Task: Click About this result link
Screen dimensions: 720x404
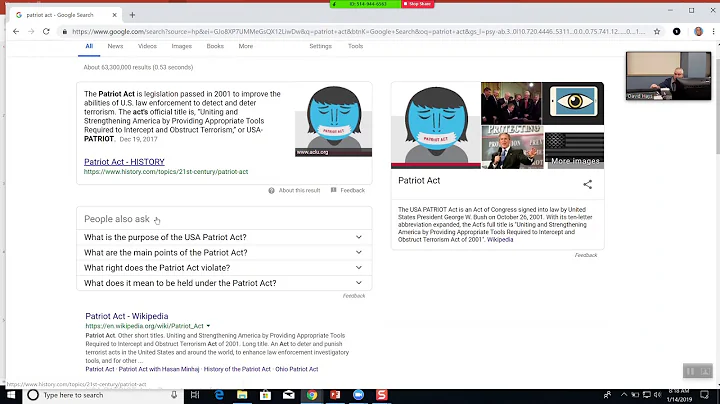Action: (x=299, y=190)
